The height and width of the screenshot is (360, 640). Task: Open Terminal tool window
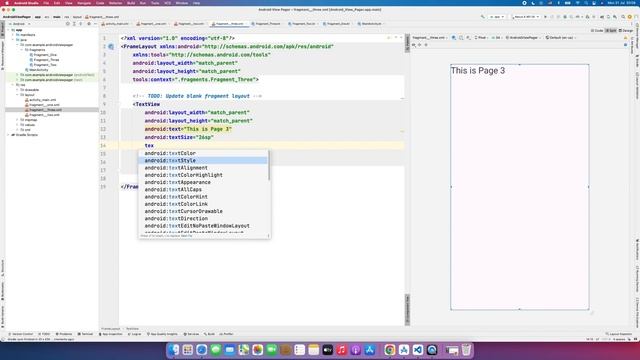tap(85, 334)
